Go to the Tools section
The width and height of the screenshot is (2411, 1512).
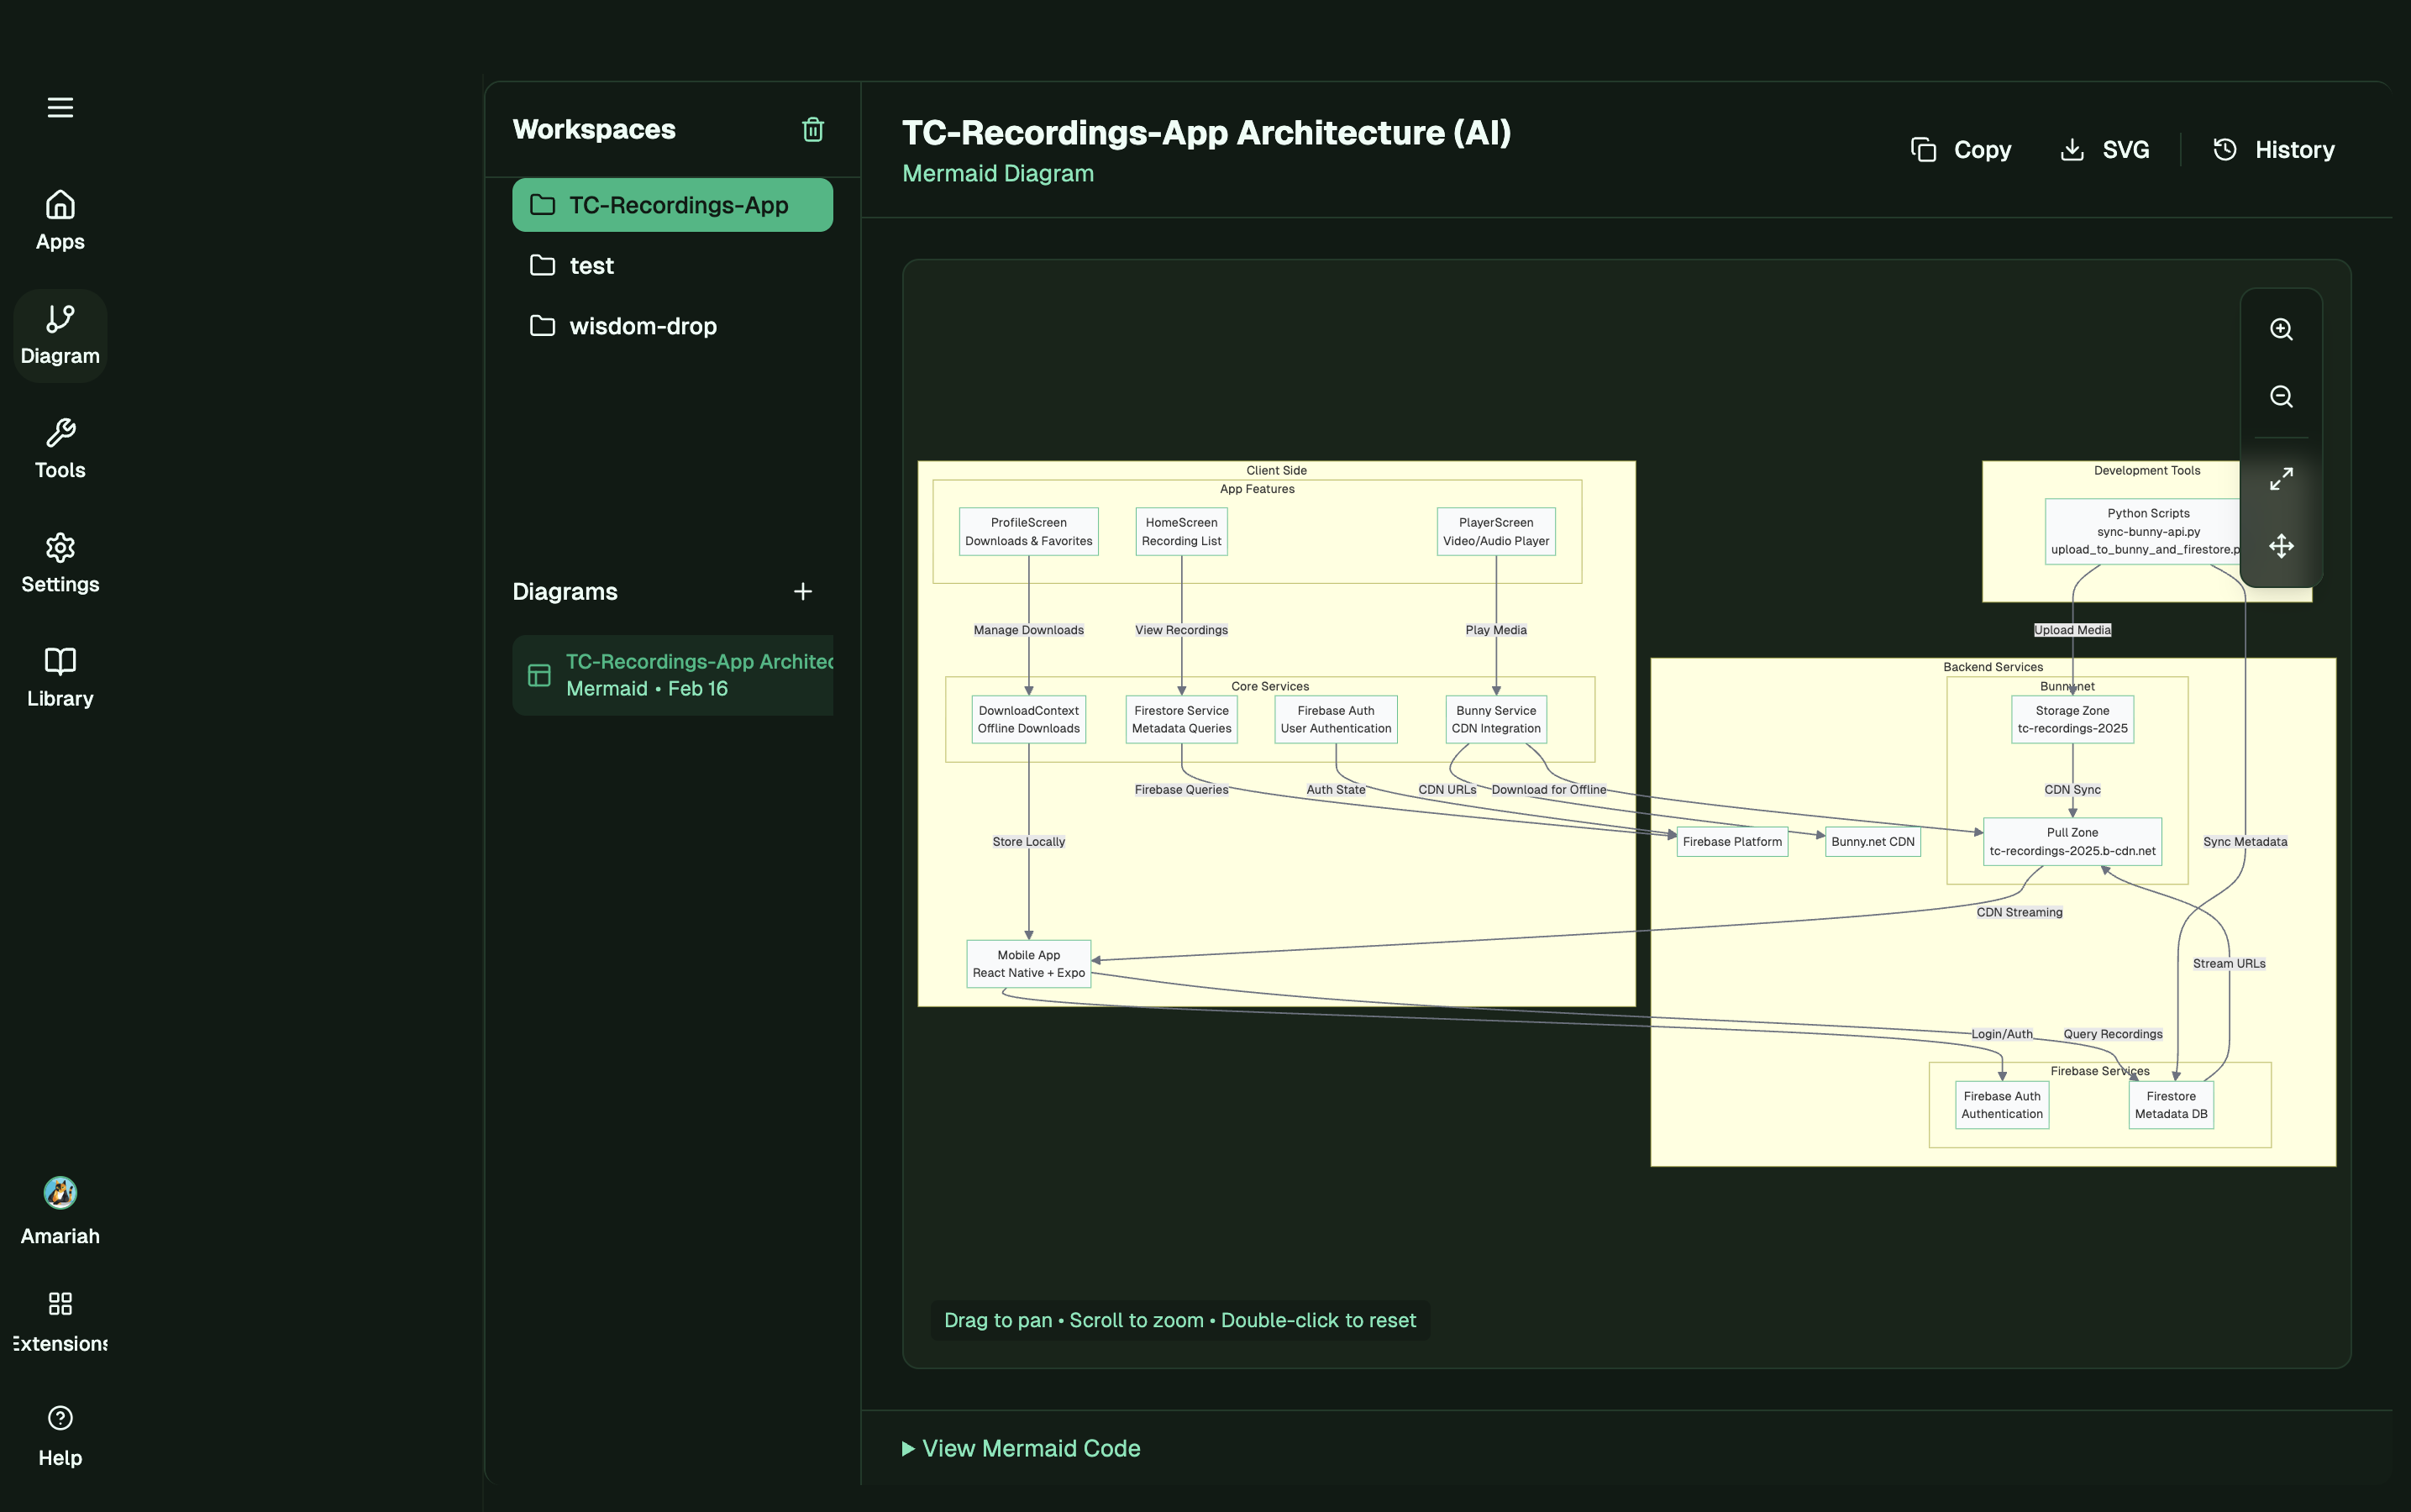pos(60,449)
